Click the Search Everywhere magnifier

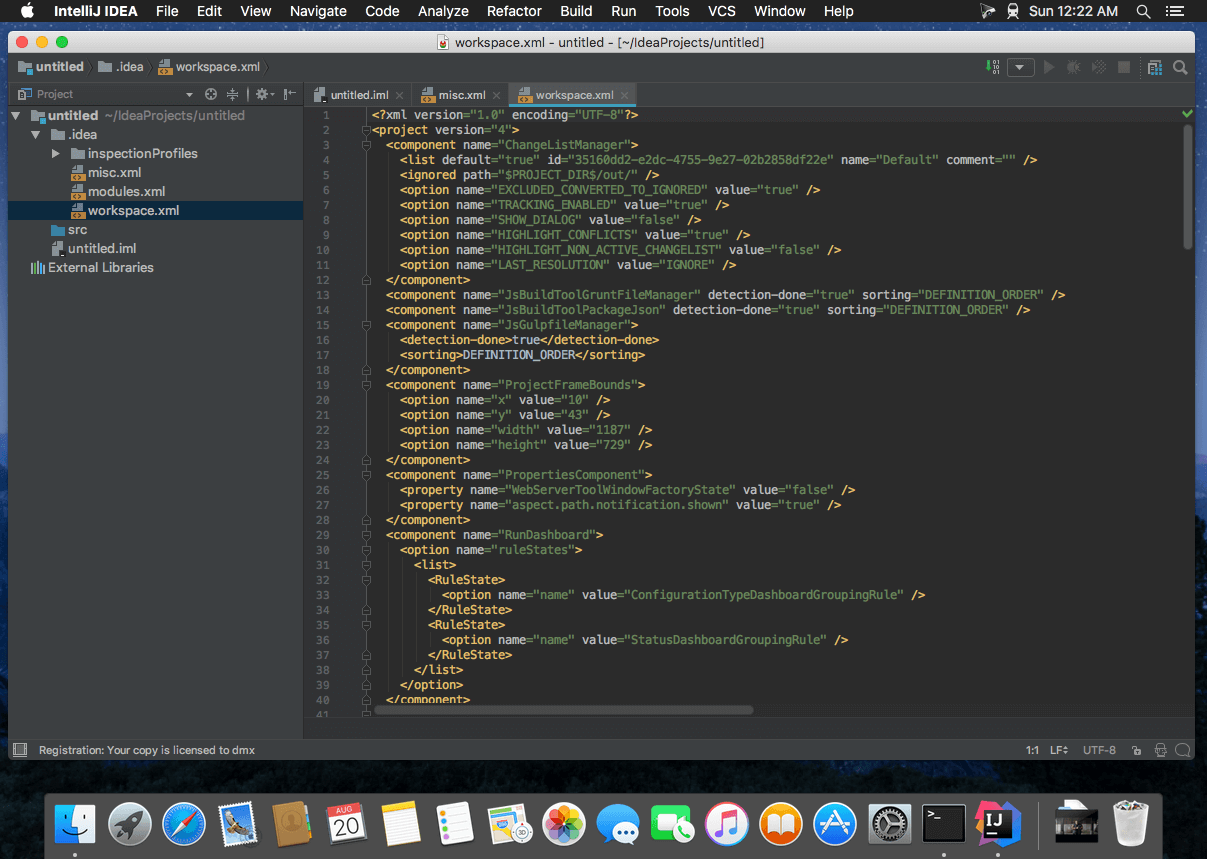tap(1180, 67)
